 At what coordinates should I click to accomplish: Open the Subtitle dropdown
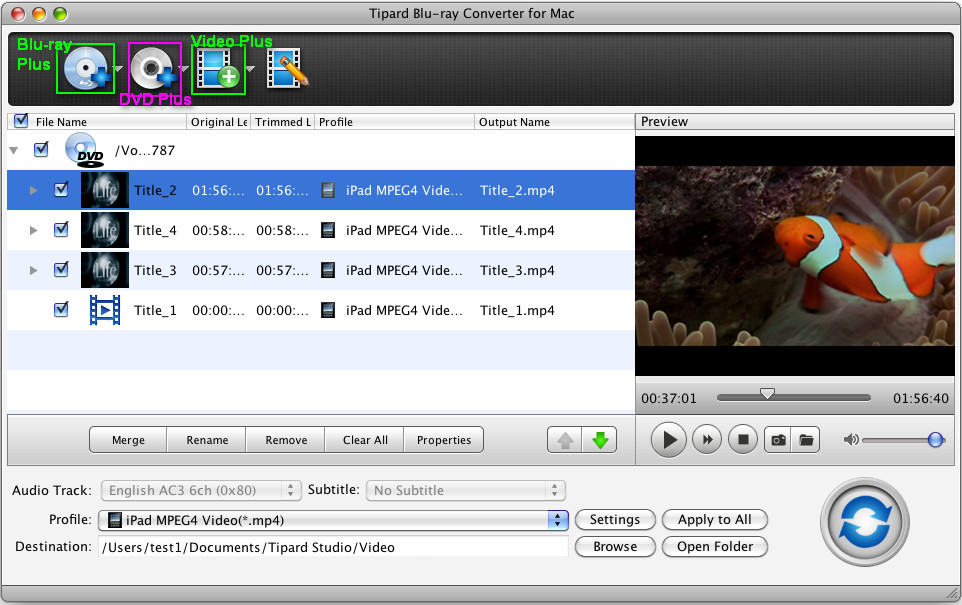(x=466, y=490)
